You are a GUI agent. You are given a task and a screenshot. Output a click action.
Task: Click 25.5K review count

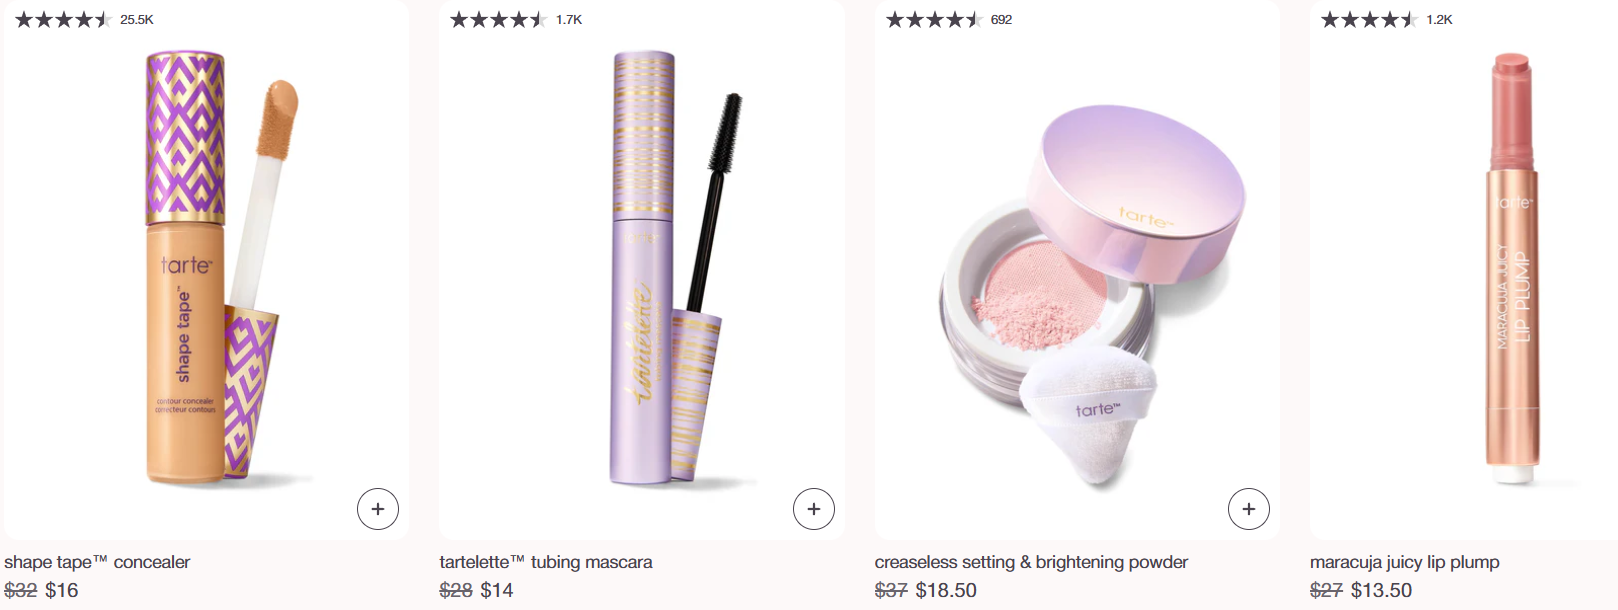pyautogui.click(x=137, y=20)
